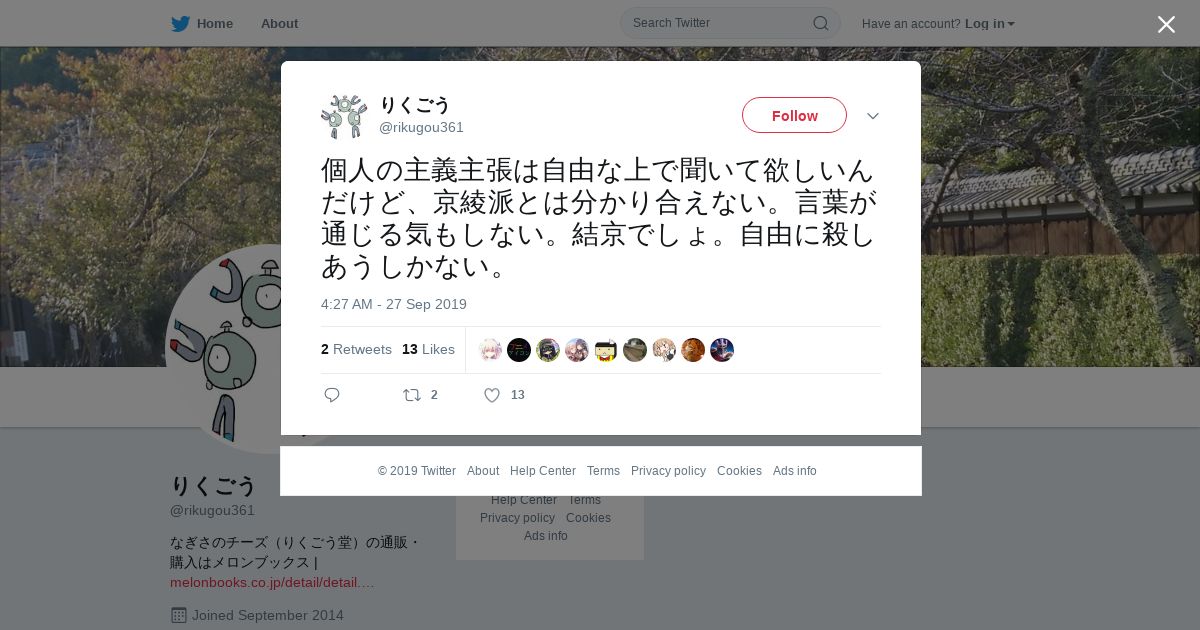The height and width of the screenshot is (630, 1200).
Task: Open the Log in dropdown
Action: click(990, 23)
